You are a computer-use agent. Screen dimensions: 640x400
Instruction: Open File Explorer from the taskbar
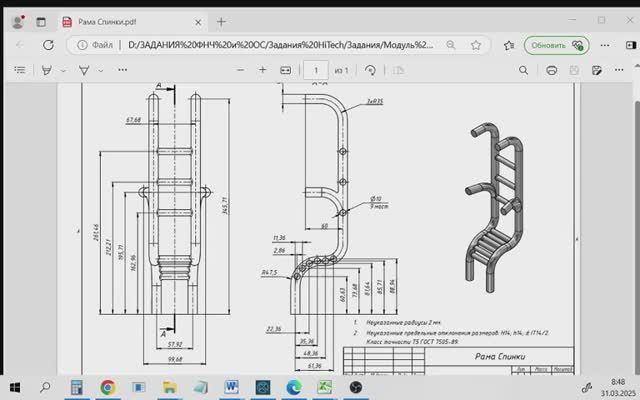coord(169,387)
